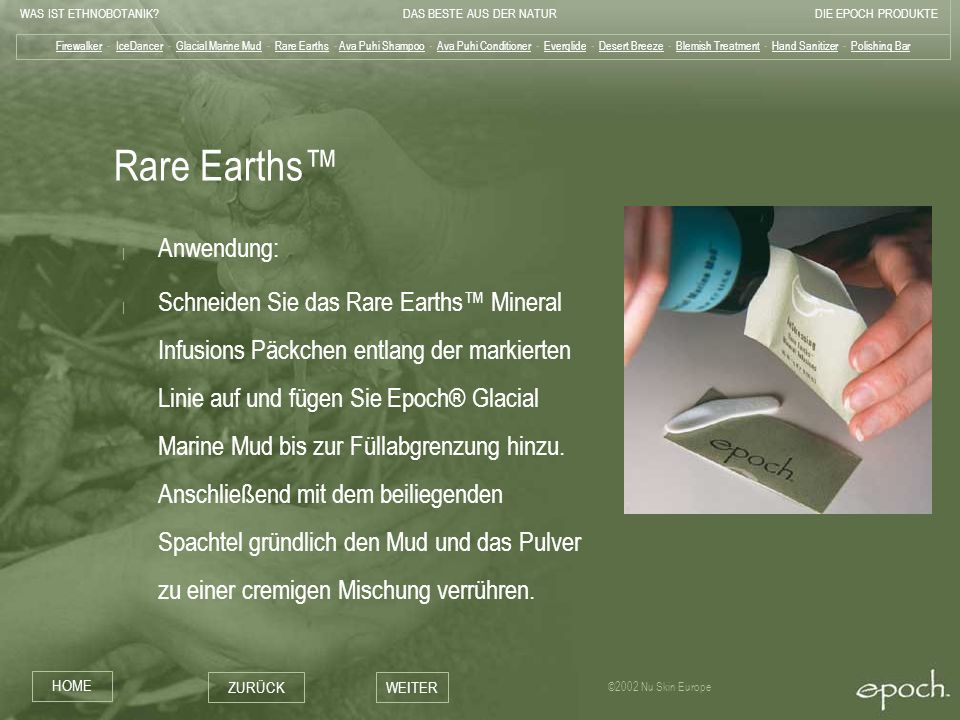Open the Hand Sanitizer link

tap(804, 46)
